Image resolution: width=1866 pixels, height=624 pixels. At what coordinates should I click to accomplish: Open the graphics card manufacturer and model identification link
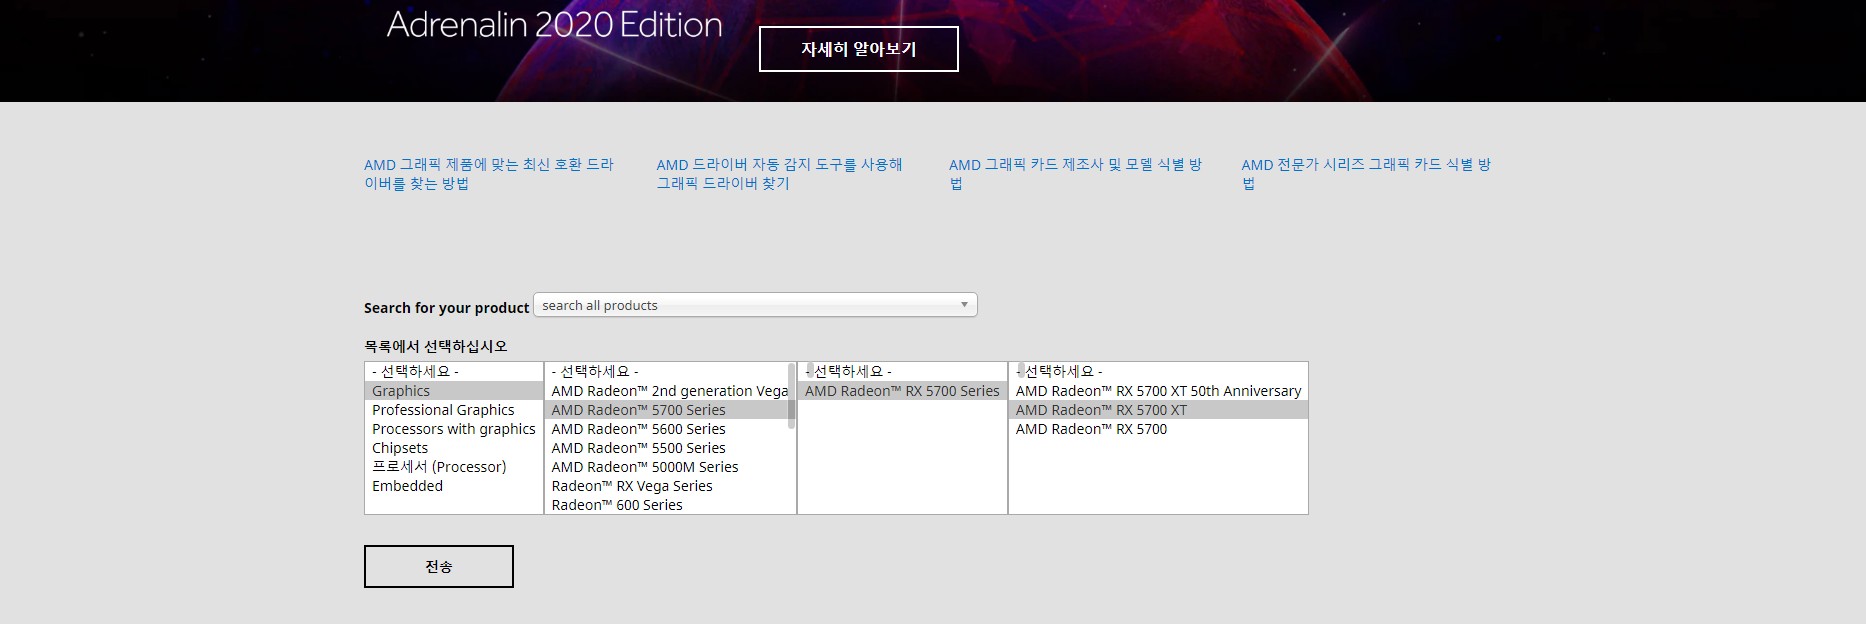pos(1076,174)
